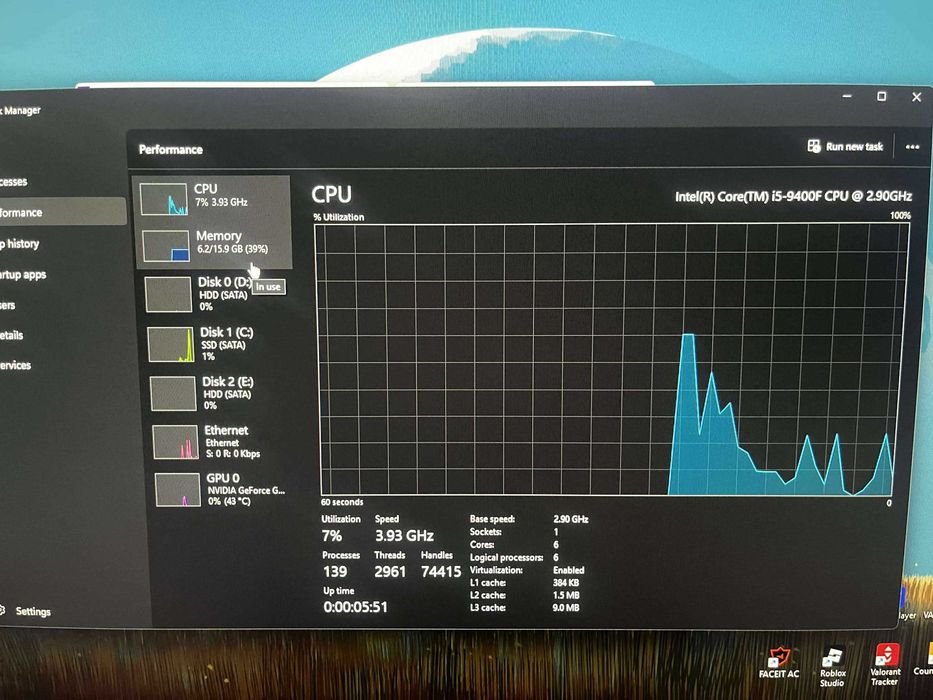Select the threads count 2961
Viewport: 933px width, 700px height.
[x=390, y=571]
